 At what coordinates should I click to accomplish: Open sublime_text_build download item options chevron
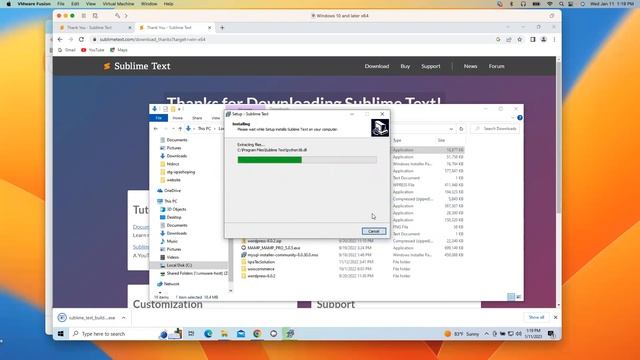(x=124, y=318)
